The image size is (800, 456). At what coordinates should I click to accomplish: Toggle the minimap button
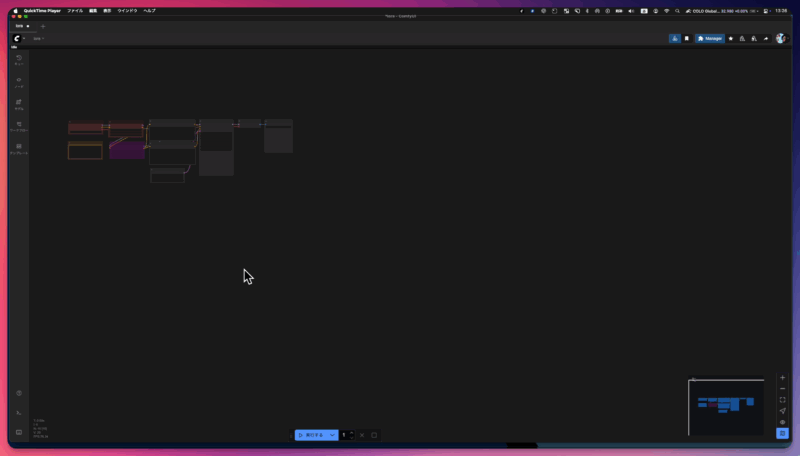tap(782, 434)
